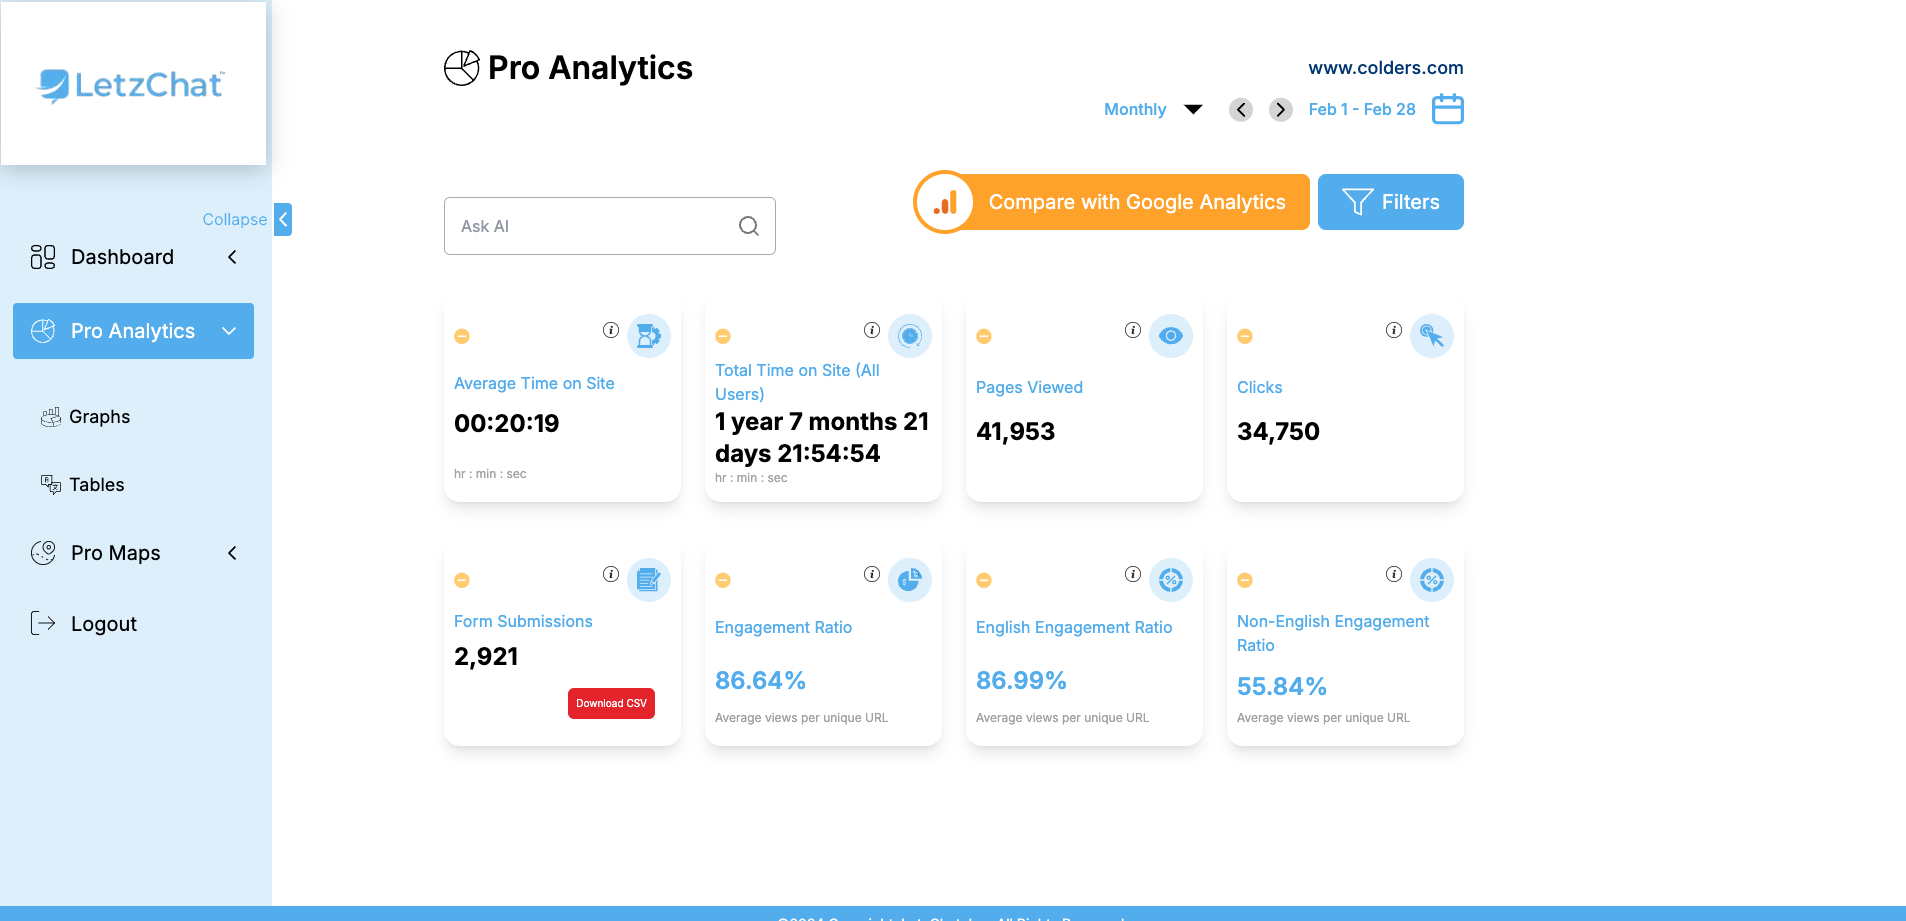The width and height of the screenshot is (1906, 921).
Task: Switch to the Tables section
Action: point(96,484)
